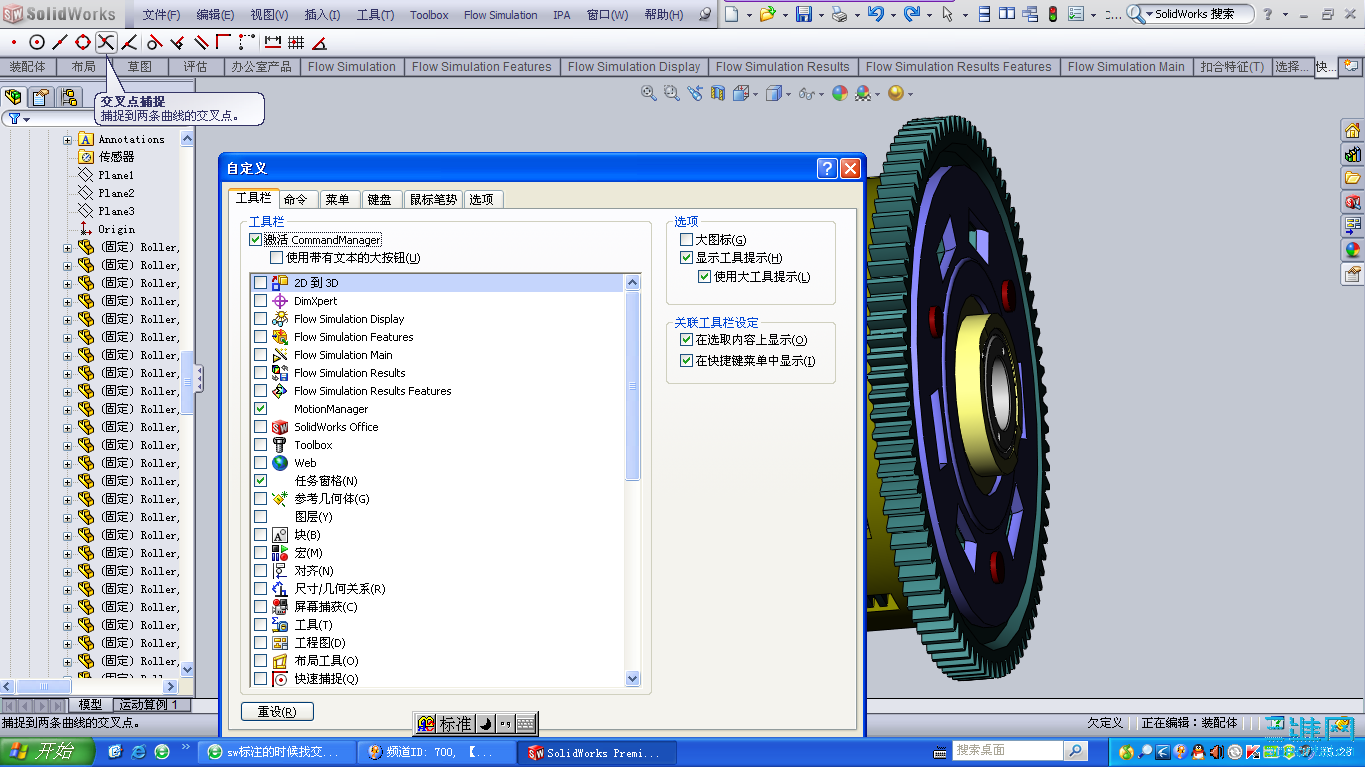Check the 大图标 option
Screen dimensions: 1365x767
(x=686, y=240)
